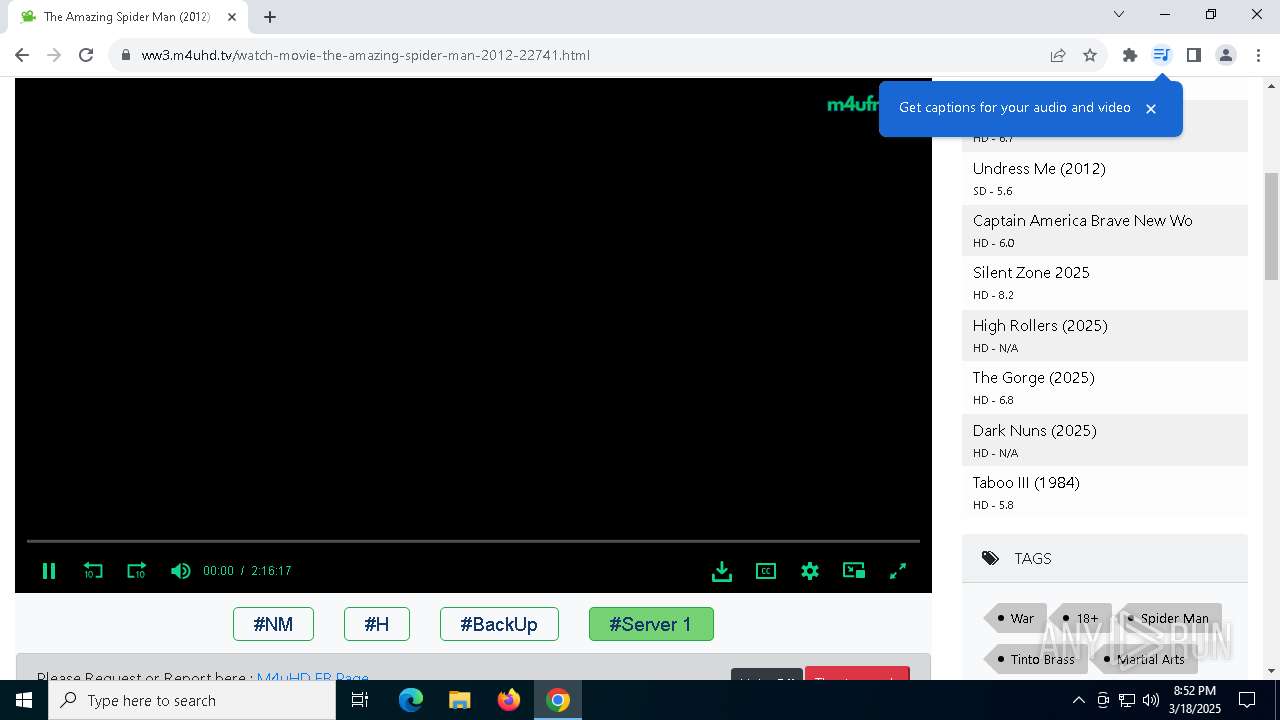Close the captions tooltip popup

click(1151, 109)
